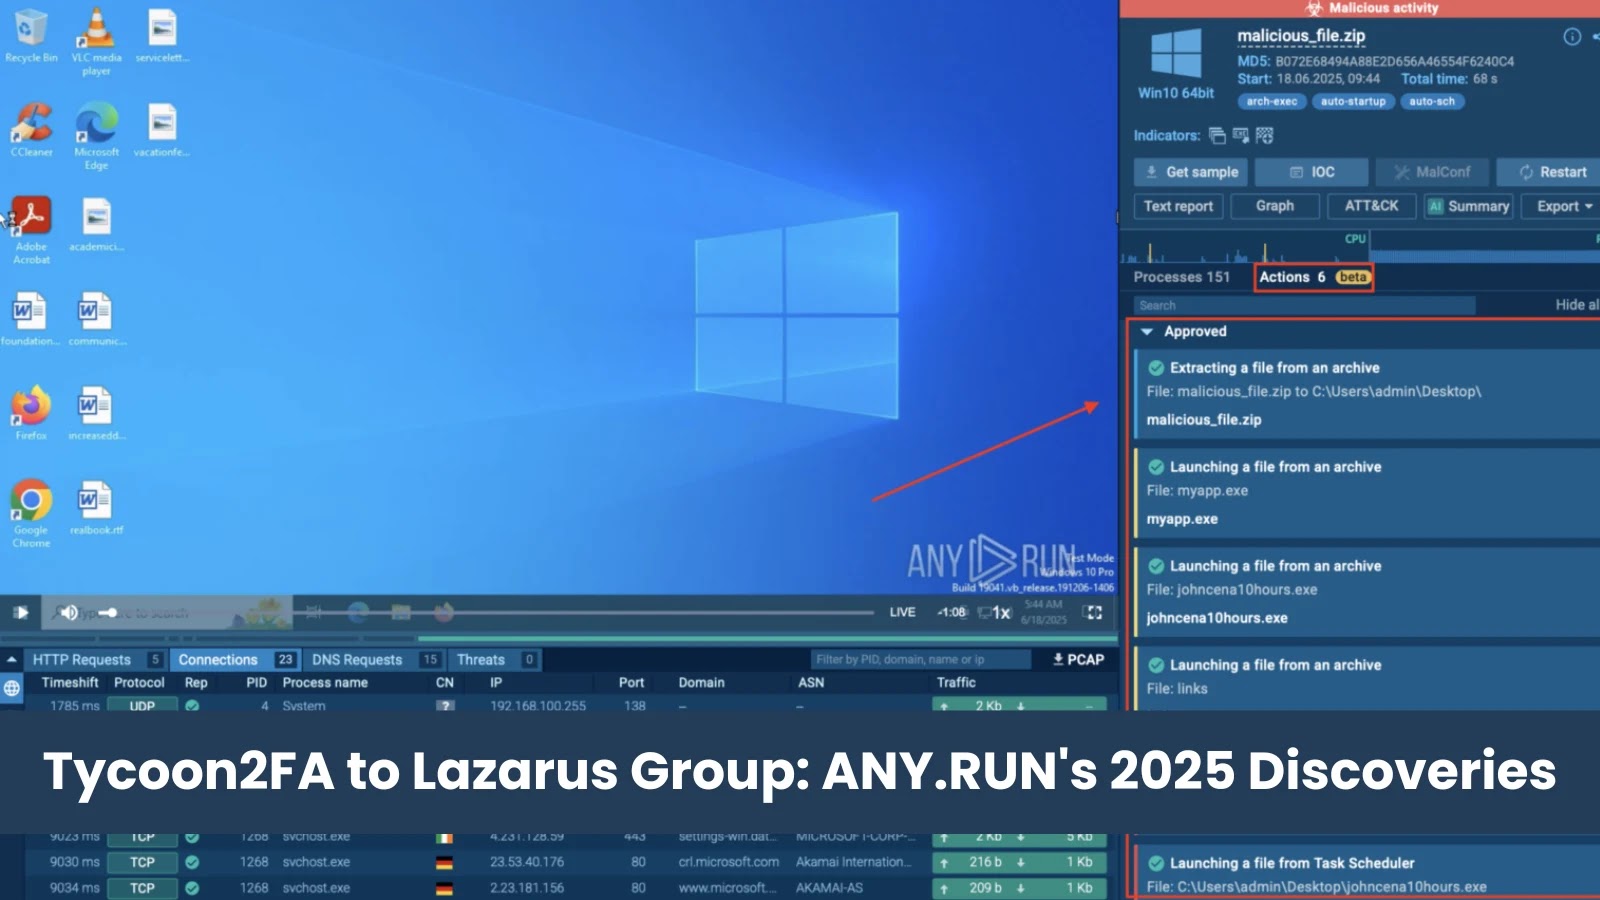Collapse the network requests panel with the arrow
Viewport: 1600px width, 900px height.
(14, 660)
